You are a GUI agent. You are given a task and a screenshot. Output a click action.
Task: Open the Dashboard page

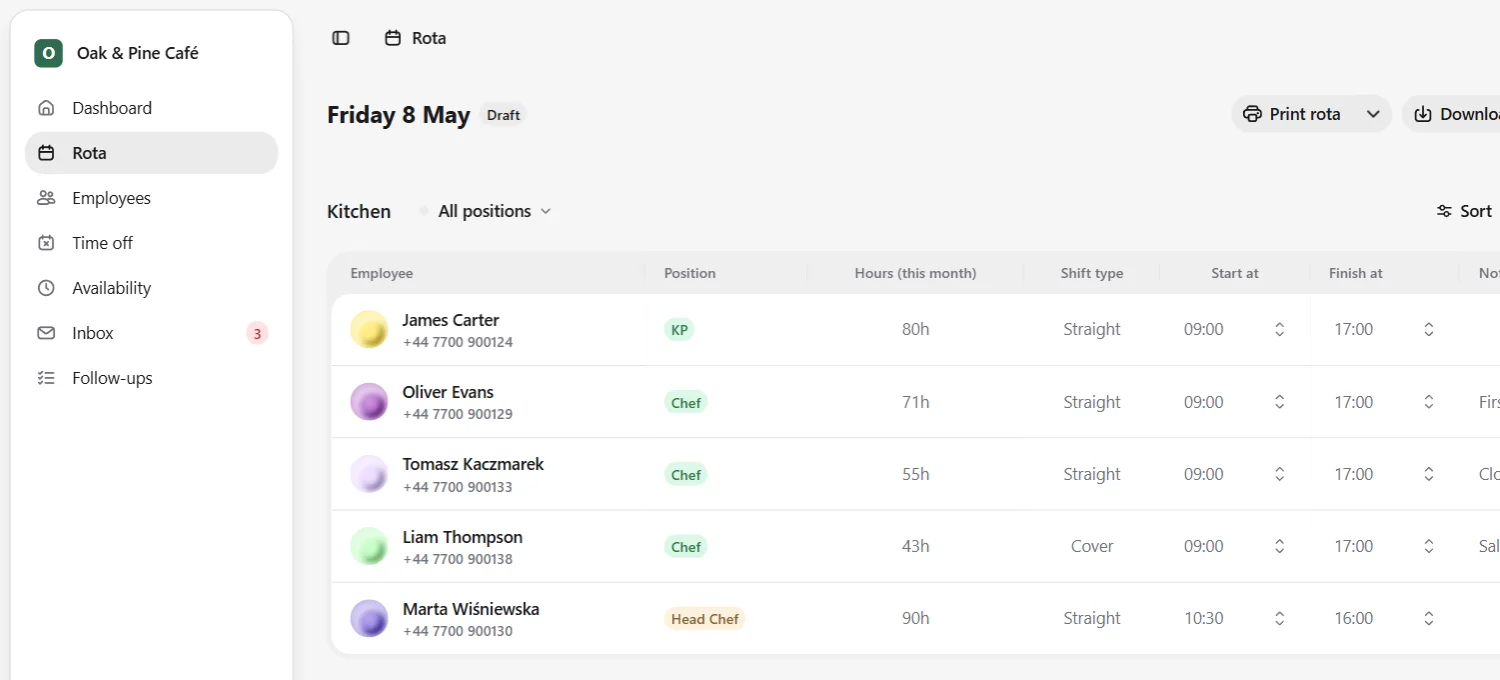pos(151,108)
